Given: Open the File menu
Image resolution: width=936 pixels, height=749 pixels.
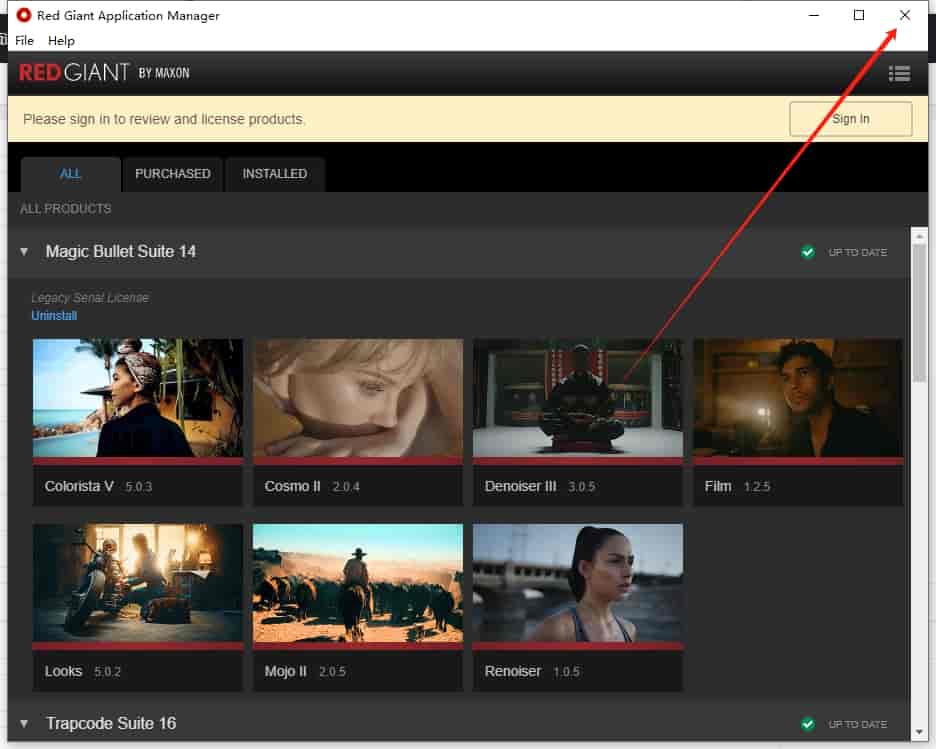Looking at the screenshot, I should [x=24, y=41].
